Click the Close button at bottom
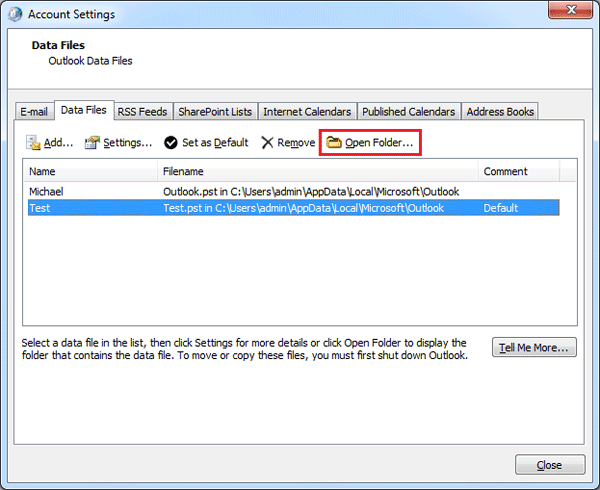 pyautogui.click(x=550, y=465)
